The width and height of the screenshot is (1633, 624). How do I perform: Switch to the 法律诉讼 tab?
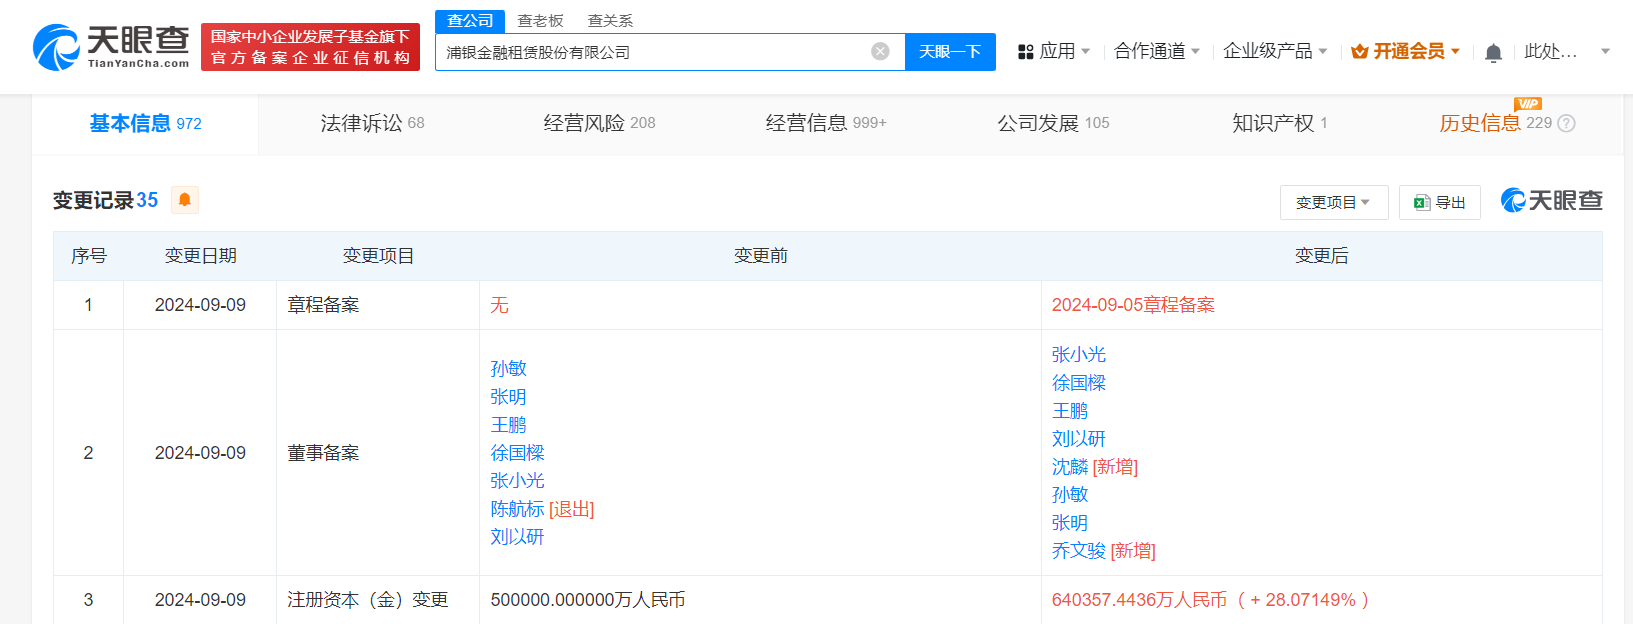(372, 123)
